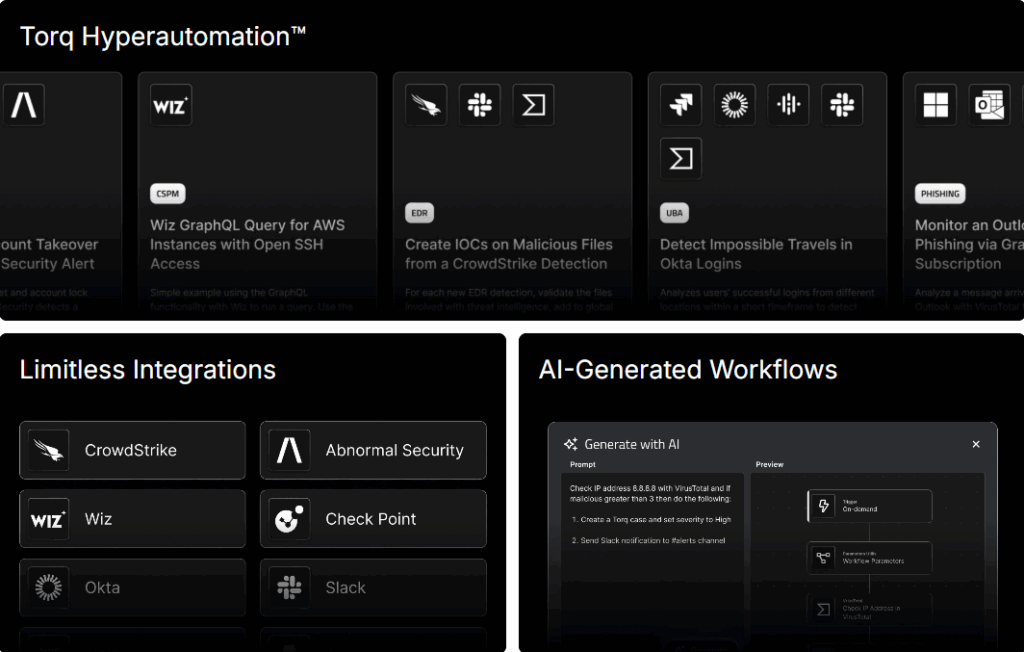Click the Okta sunburst icon in the UBA card
This screenshot has width=1024, height=652.
pyautogui.click(x=734, y=105)
